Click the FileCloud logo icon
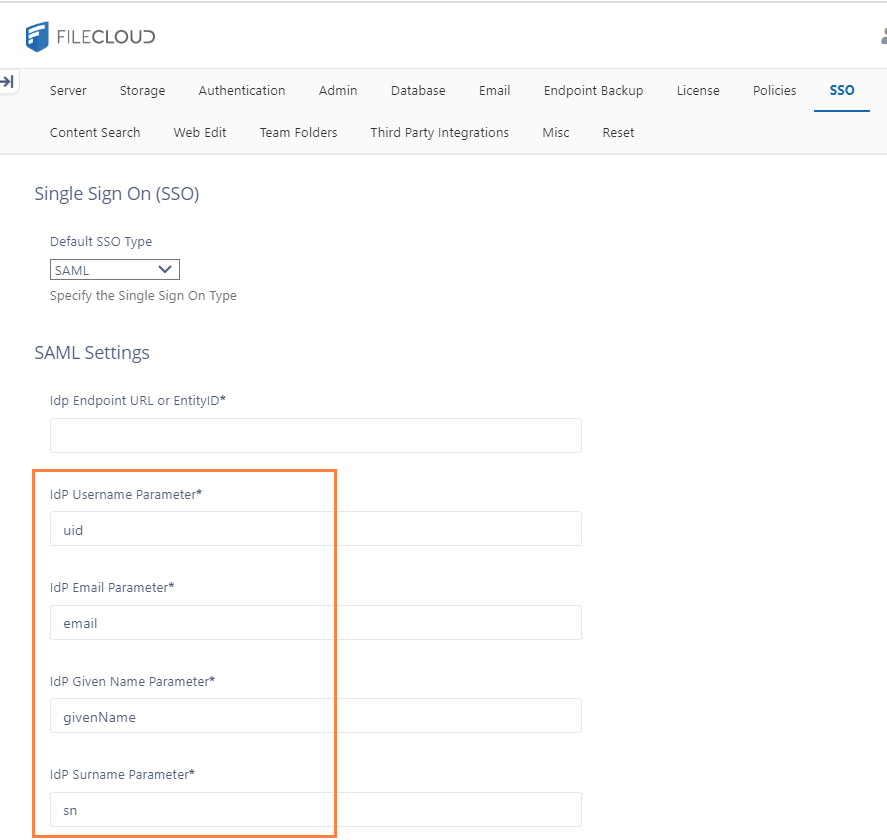The image size is (887, 840). point(37,37)
